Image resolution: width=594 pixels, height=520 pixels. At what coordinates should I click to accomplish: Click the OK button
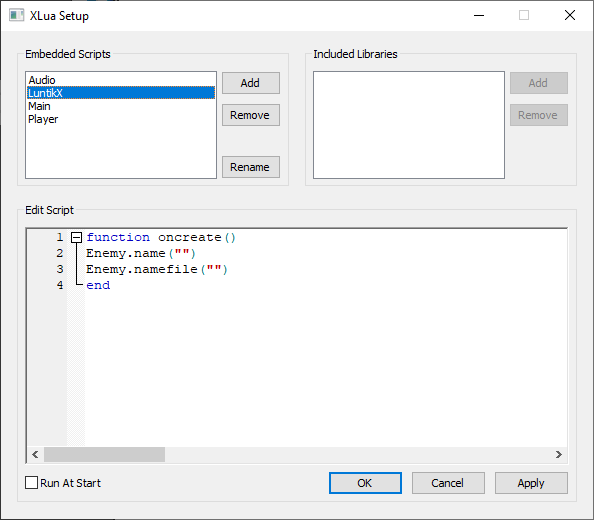365,483
